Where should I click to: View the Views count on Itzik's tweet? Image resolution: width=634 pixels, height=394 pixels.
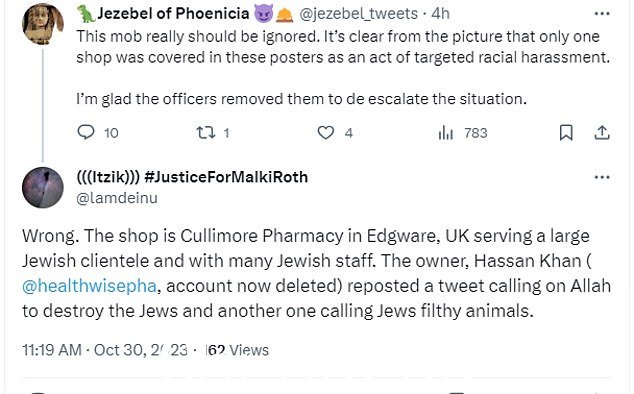click(237, 350)
